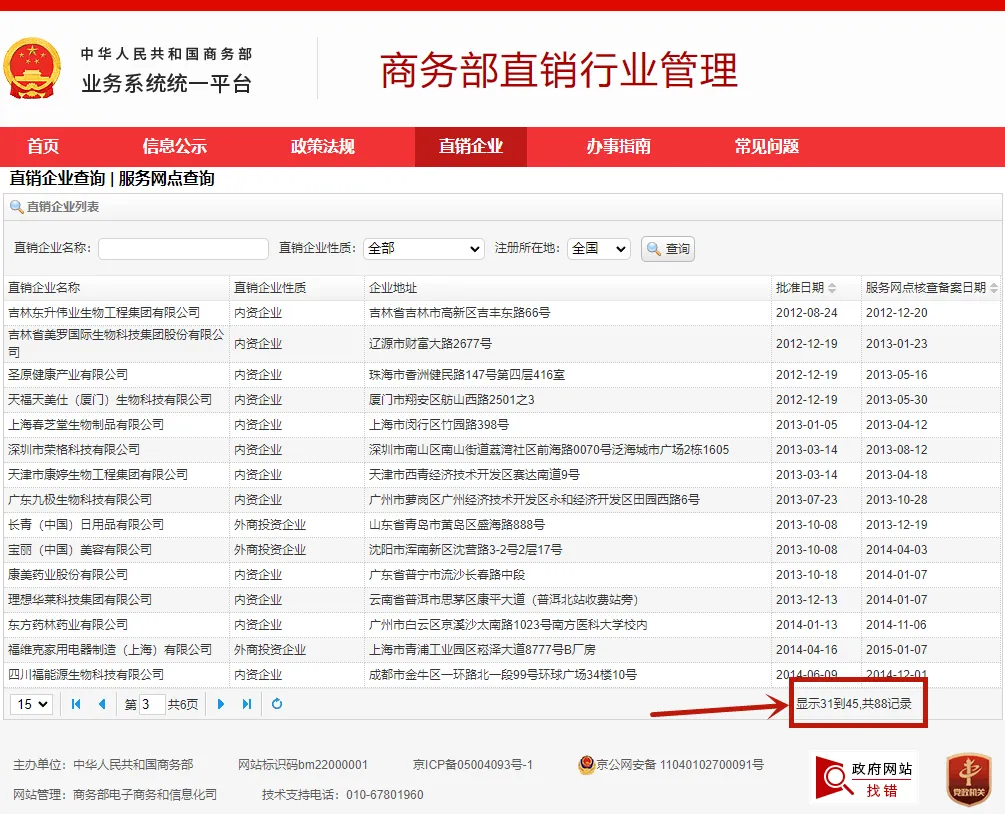Viewport: 1005px width, 814px height.
Task: Click address 上海市闵行区竹园路398号
Action: coord(439,425)
